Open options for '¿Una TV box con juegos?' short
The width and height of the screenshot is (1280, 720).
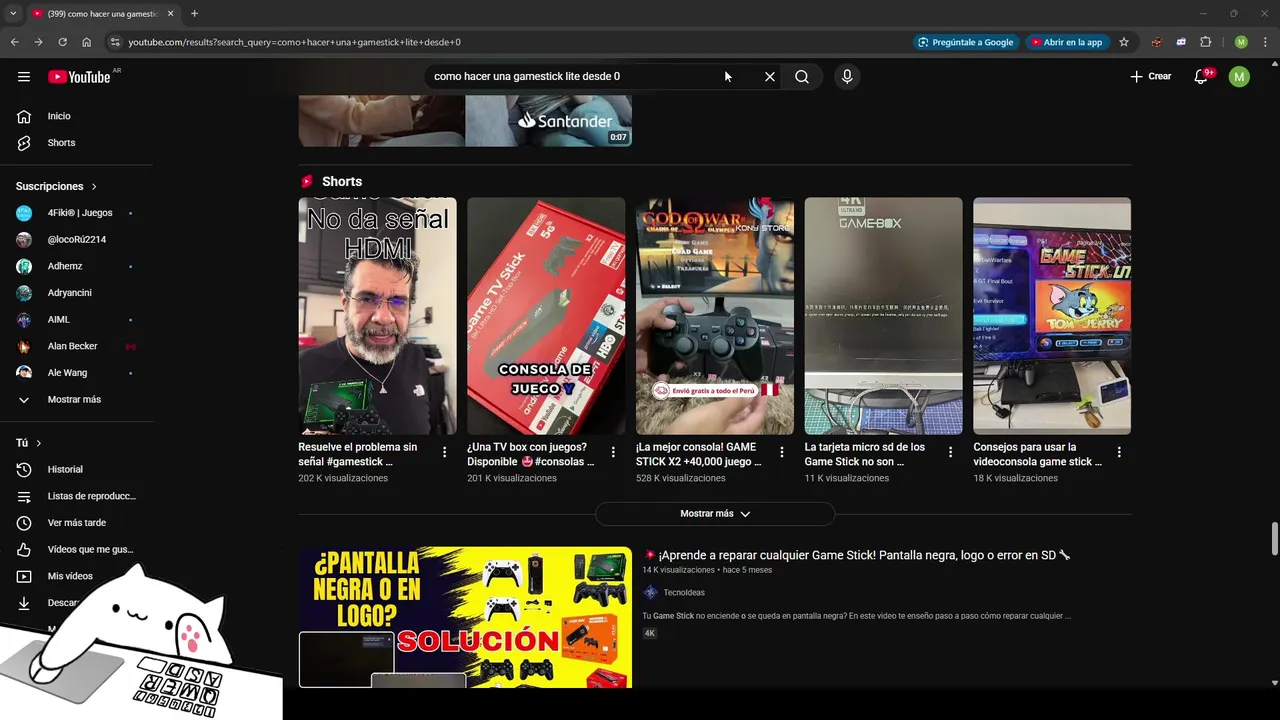pyautogui.click(x=613, y=453)
